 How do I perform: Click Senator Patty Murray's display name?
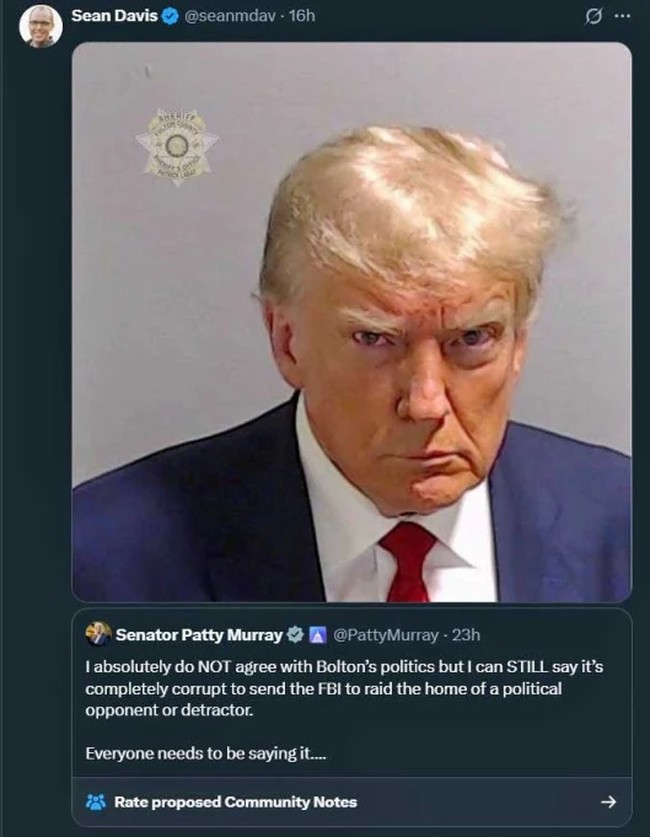pyautogui.click(x=199, y=635)
